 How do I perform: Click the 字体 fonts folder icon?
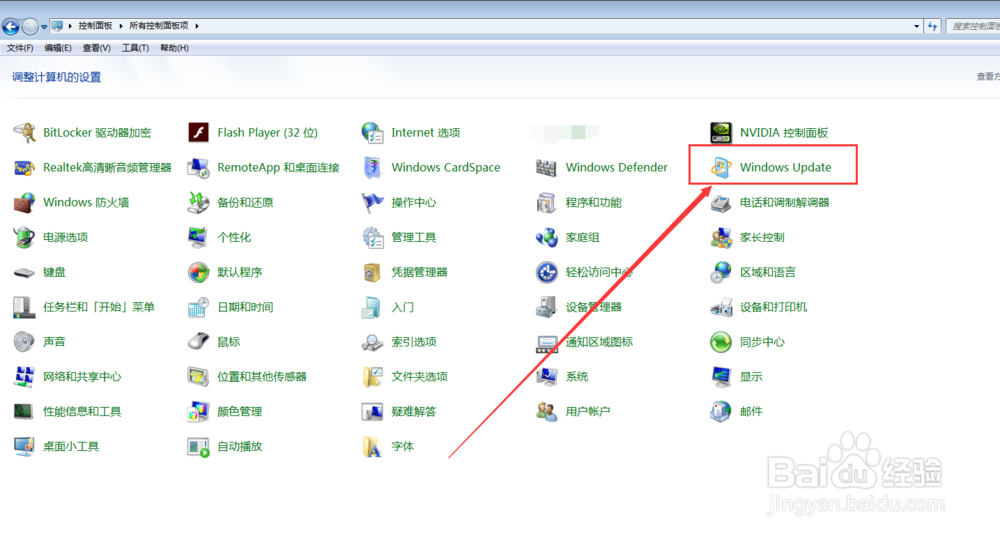[372, 446]
